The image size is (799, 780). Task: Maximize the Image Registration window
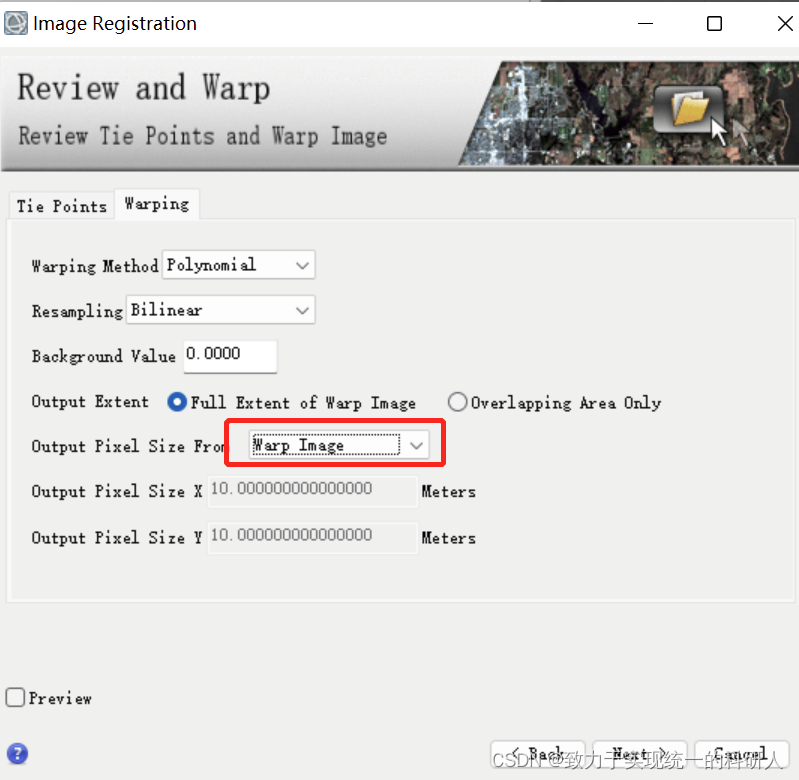pyautogui.click(x=714, y=23)
